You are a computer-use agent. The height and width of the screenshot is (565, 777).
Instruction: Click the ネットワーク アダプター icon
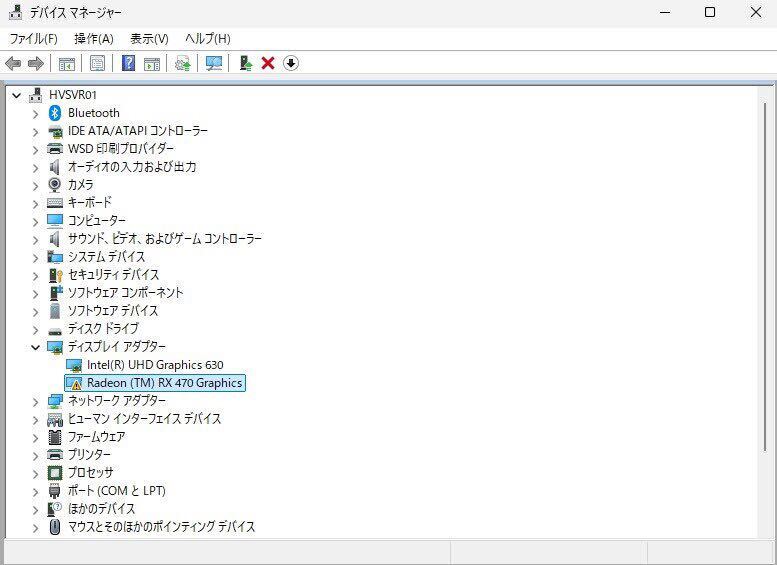55,400
